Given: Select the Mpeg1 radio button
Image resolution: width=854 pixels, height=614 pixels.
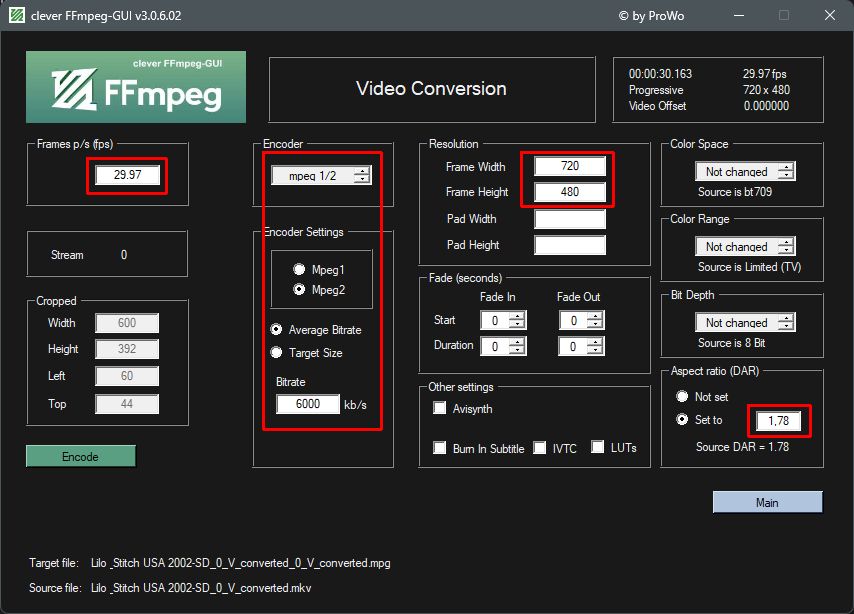Looking at the screenshot, I should coord(299,269).
